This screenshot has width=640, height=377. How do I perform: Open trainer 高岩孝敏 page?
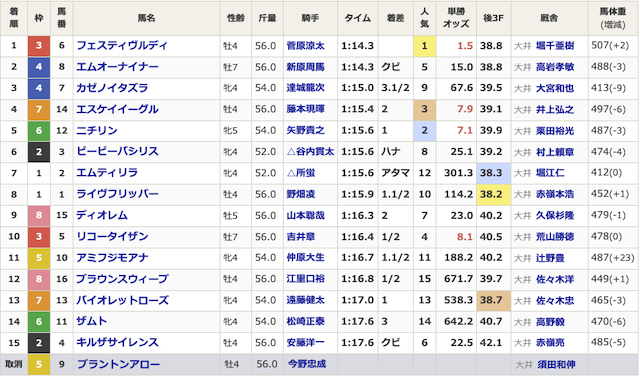coord(555,67)
